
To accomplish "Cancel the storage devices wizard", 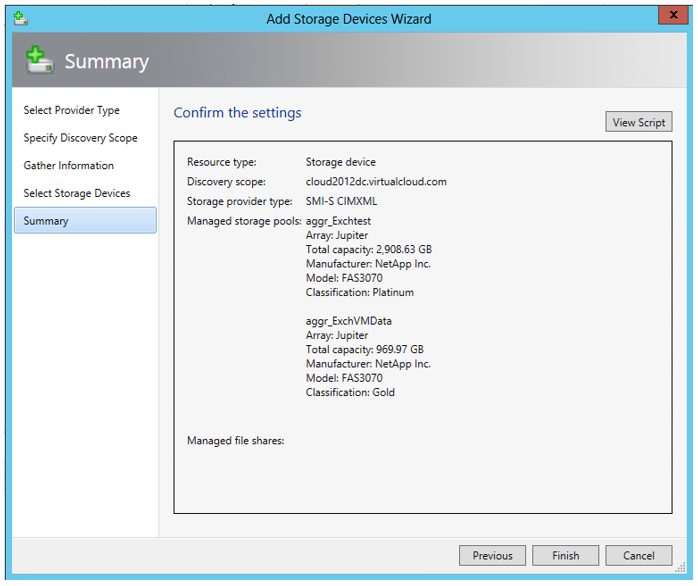I will (x=638, y=556).
